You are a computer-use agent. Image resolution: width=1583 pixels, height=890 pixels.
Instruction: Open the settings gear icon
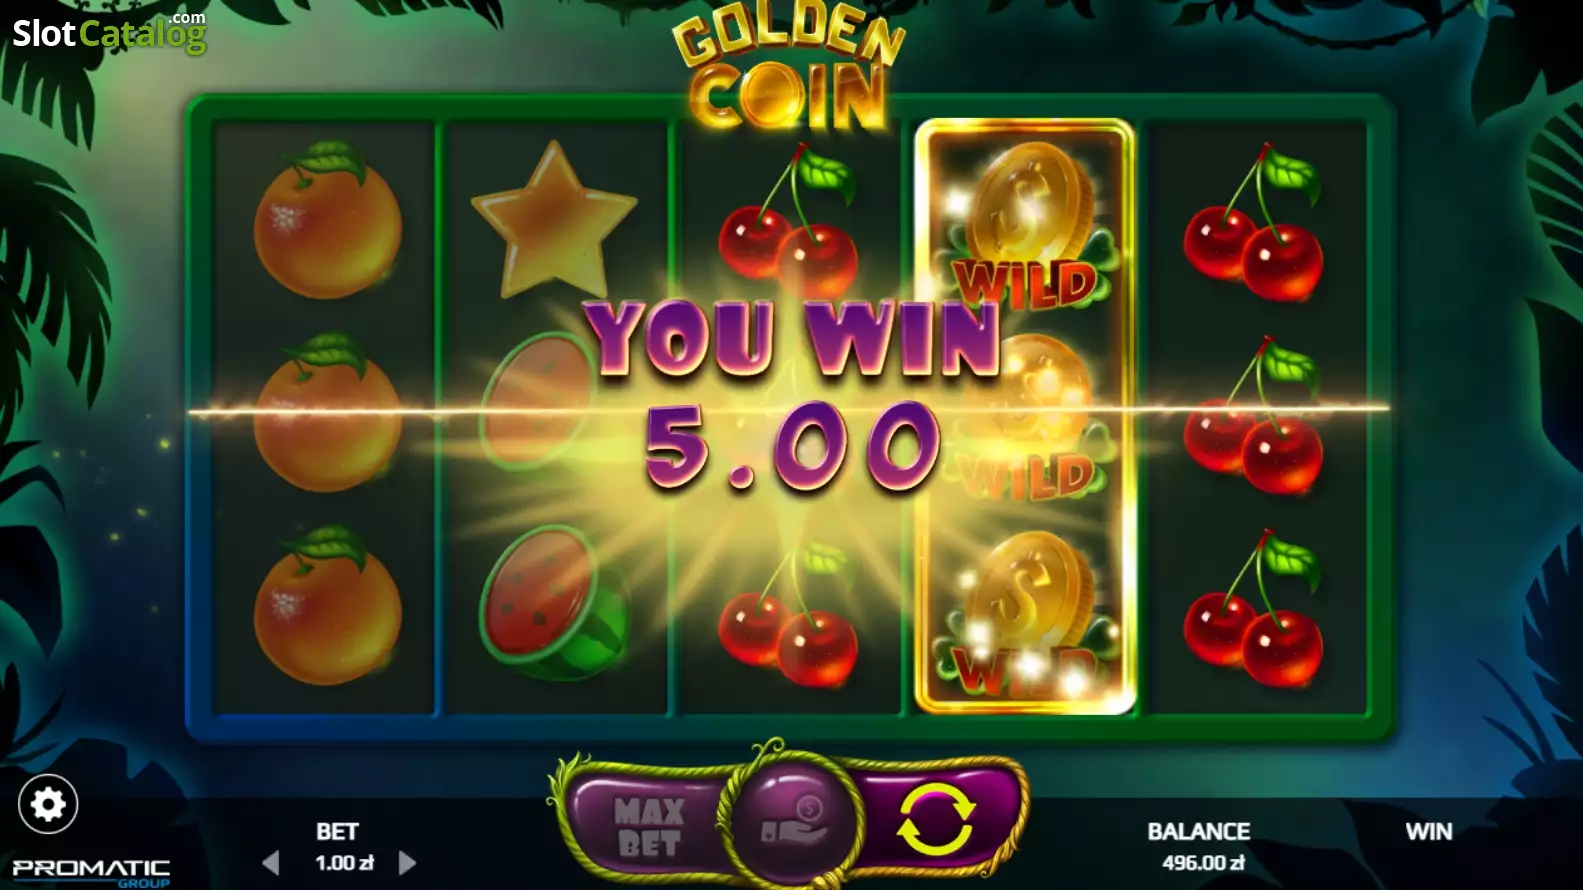(48, 804)
